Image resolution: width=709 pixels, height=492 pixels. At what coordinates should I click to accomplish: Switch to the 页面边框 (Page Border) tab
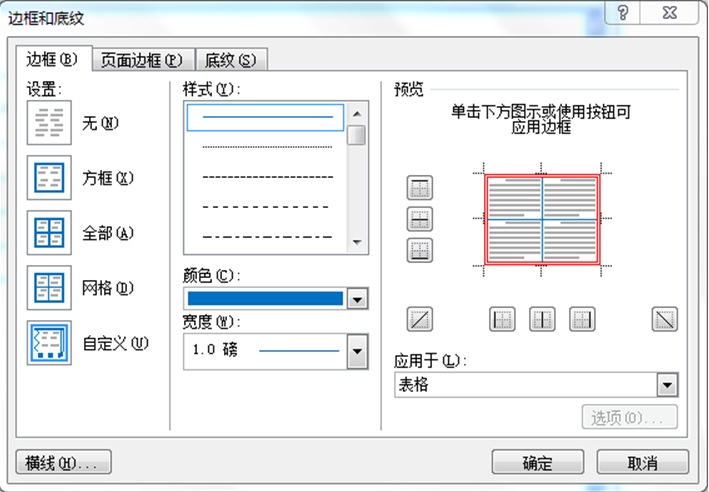[143, 60]
